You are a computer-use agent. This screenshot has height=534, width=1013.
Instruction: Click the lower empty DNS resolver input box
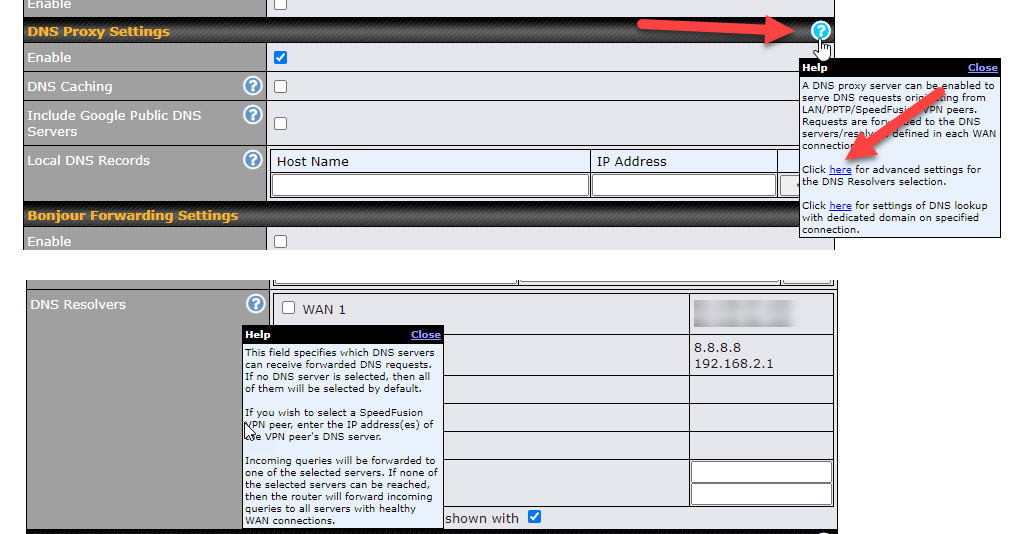tap(761, 494)
